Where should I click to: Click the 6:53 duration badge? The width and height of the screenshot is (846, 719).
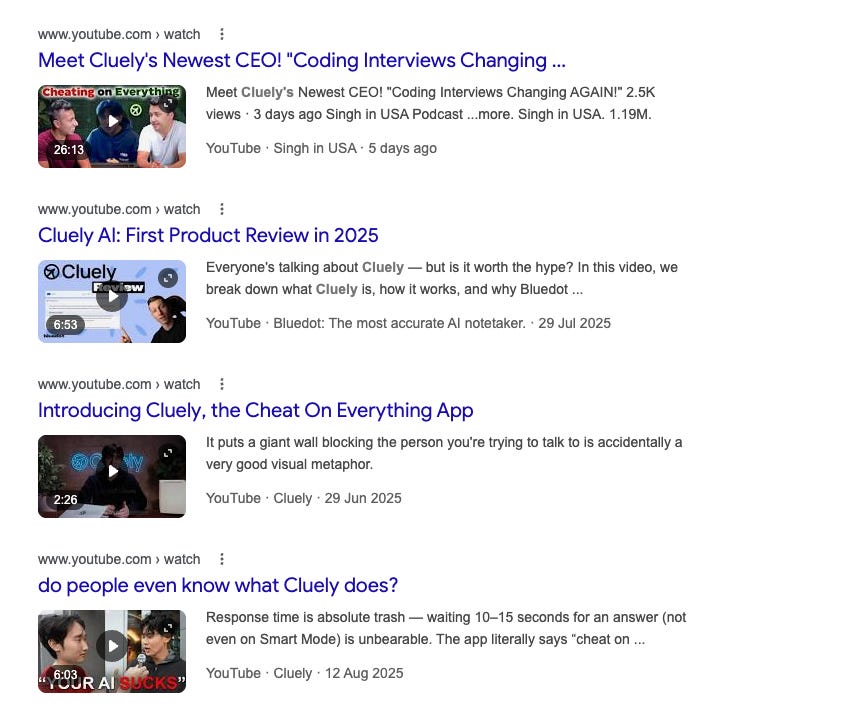tap(65, 325)
